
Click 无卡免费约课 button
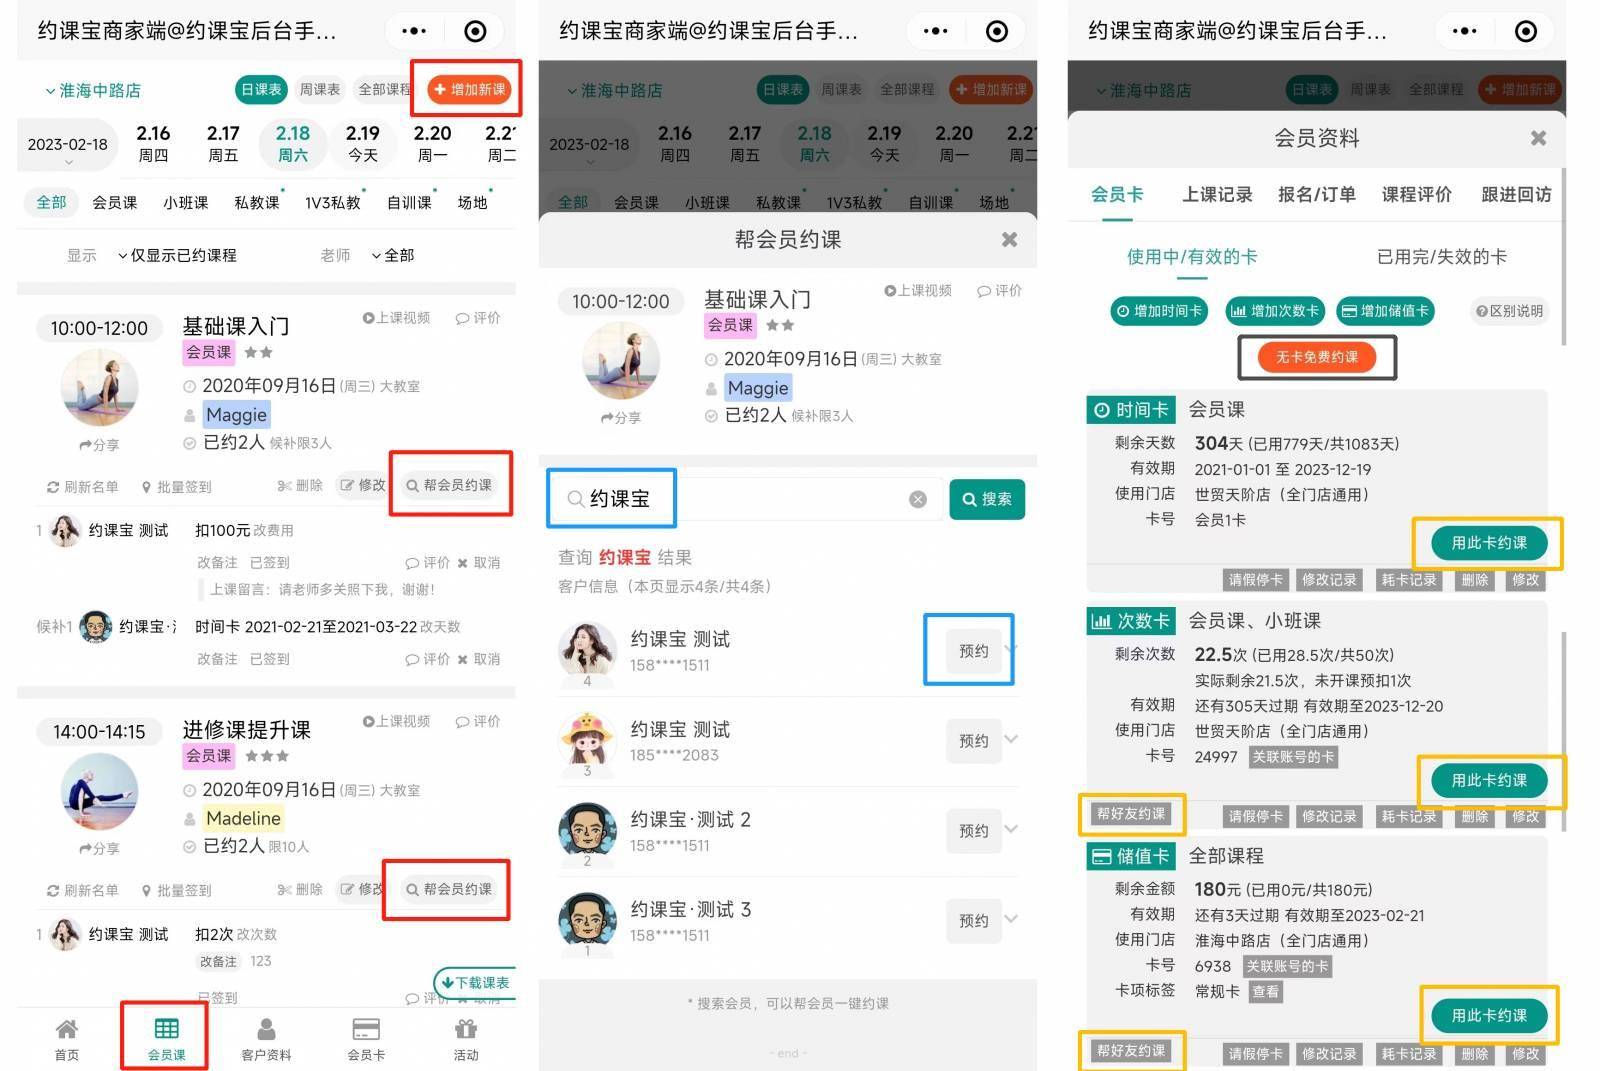point(1316,357)
